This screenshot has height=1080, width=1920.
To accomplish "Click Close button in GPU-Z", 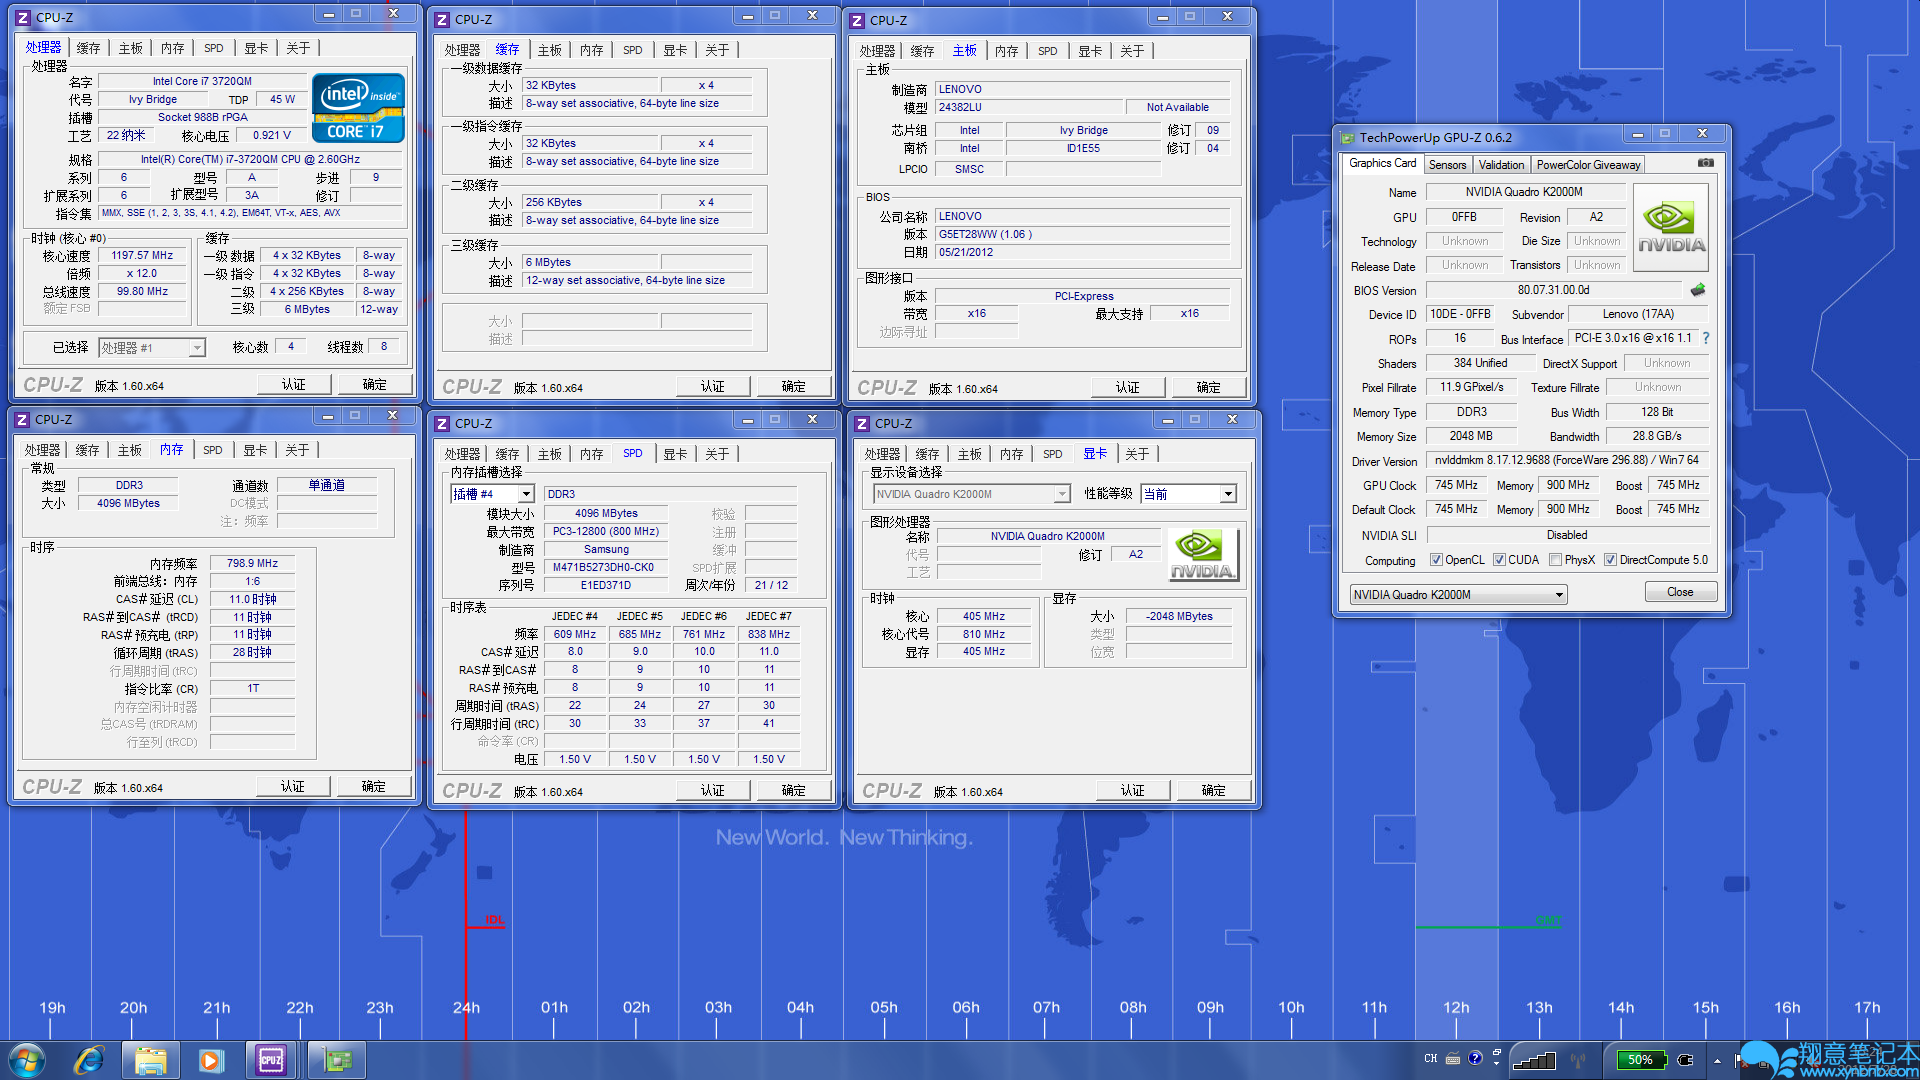I will (1680, 592).
